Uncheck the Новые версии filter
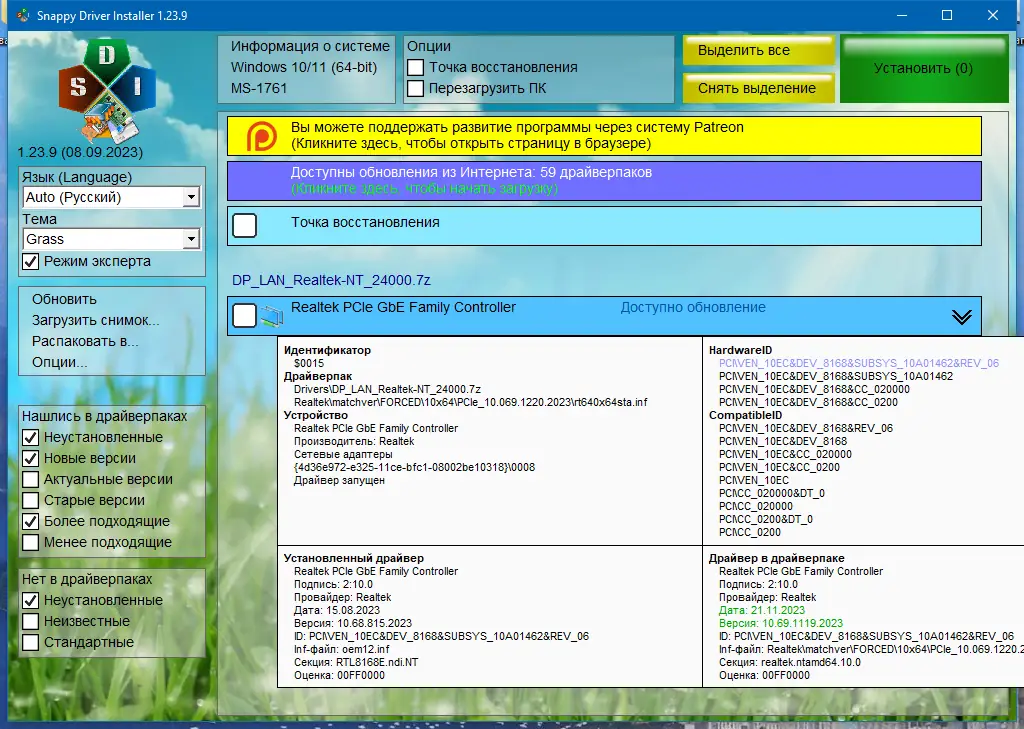The image size is (1024, 729). (31, 458)
